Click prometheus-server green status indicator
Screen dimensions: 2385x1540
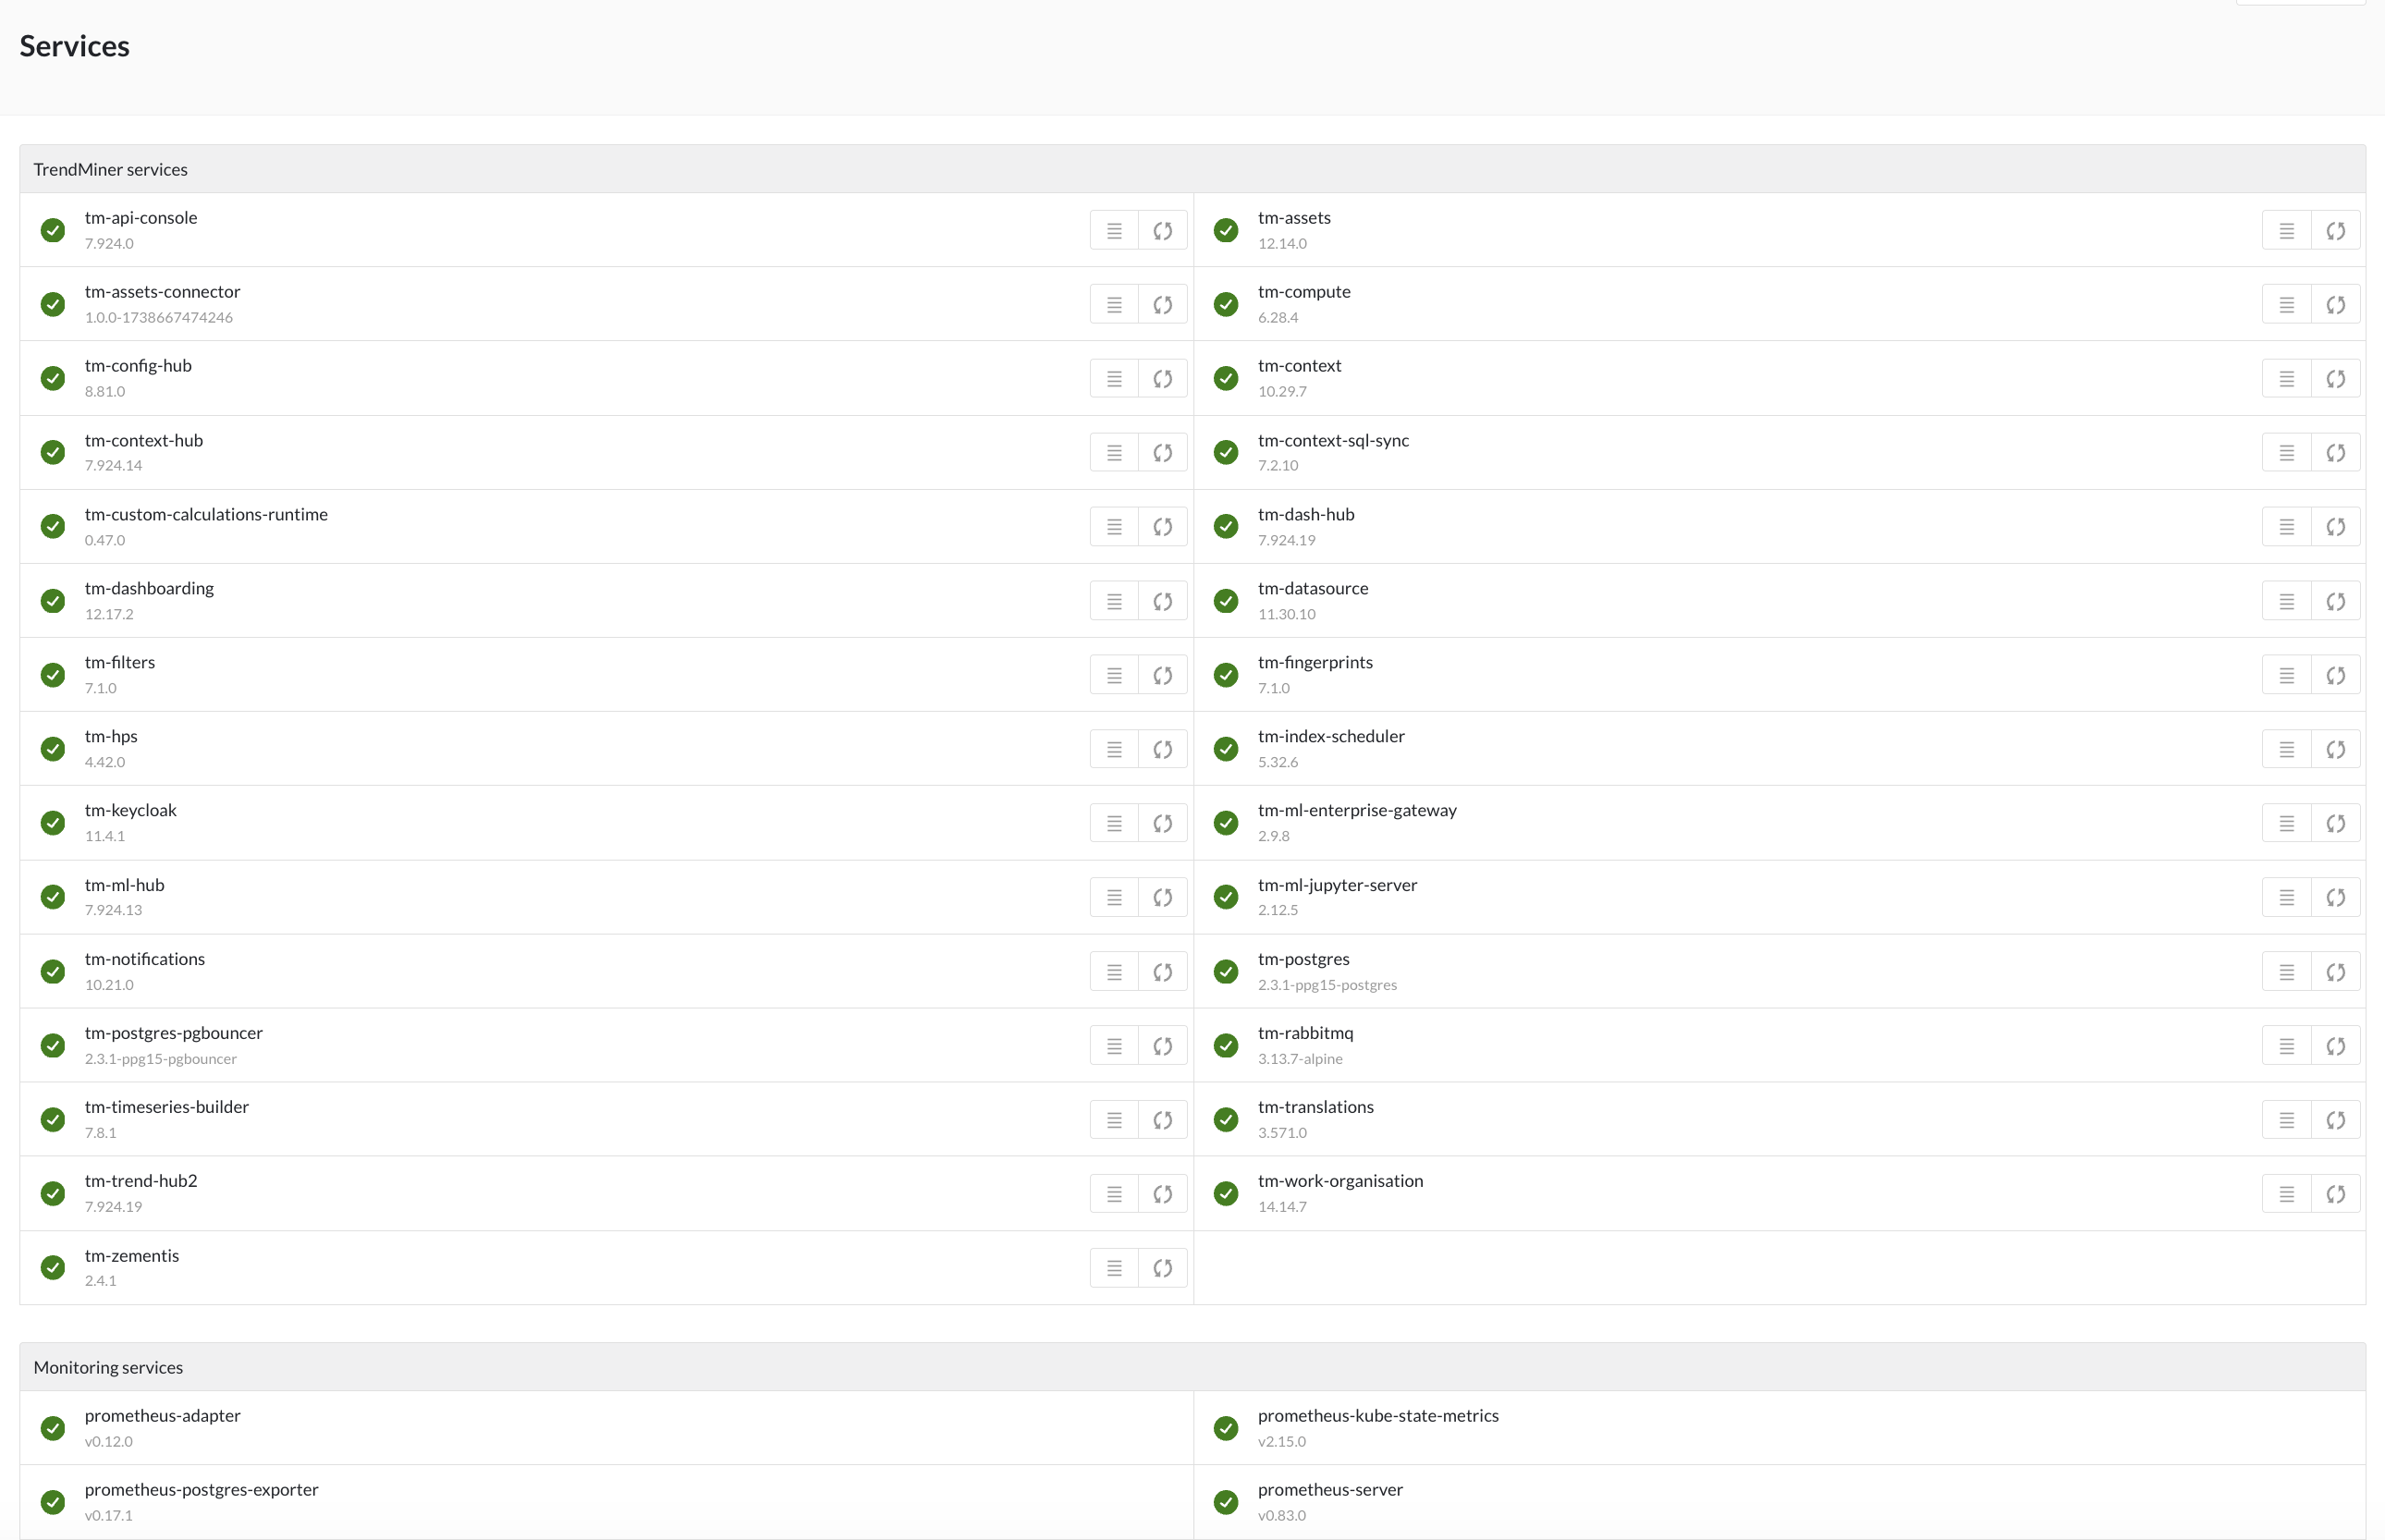click(x=1225, y=1502)
